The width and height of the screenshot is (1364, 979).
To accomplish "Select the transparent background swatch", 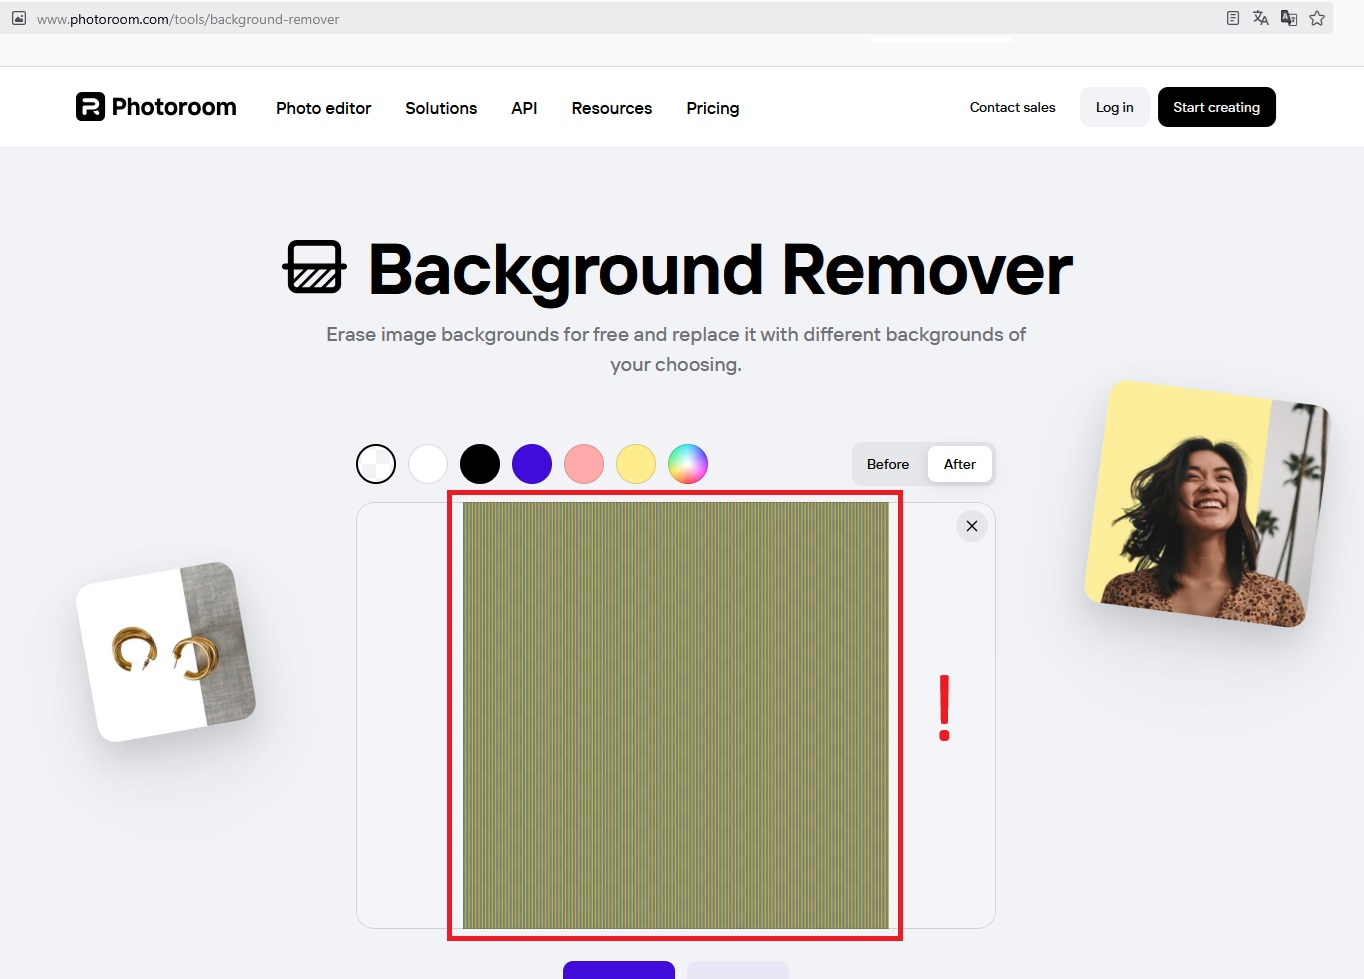I will [x=376, y=464].
